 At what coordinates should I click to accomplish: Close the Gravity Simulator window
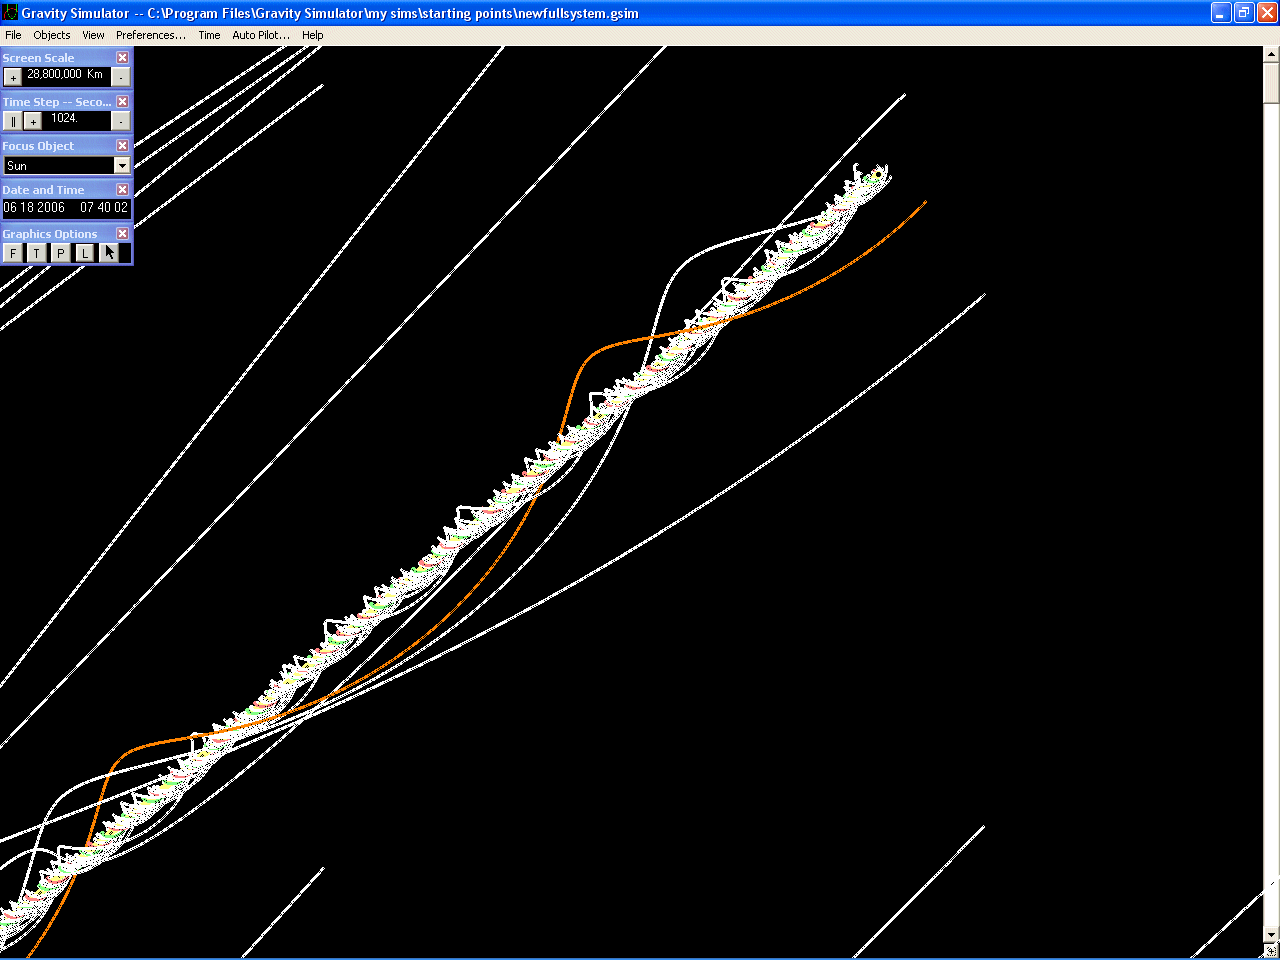coord(1267,13)
